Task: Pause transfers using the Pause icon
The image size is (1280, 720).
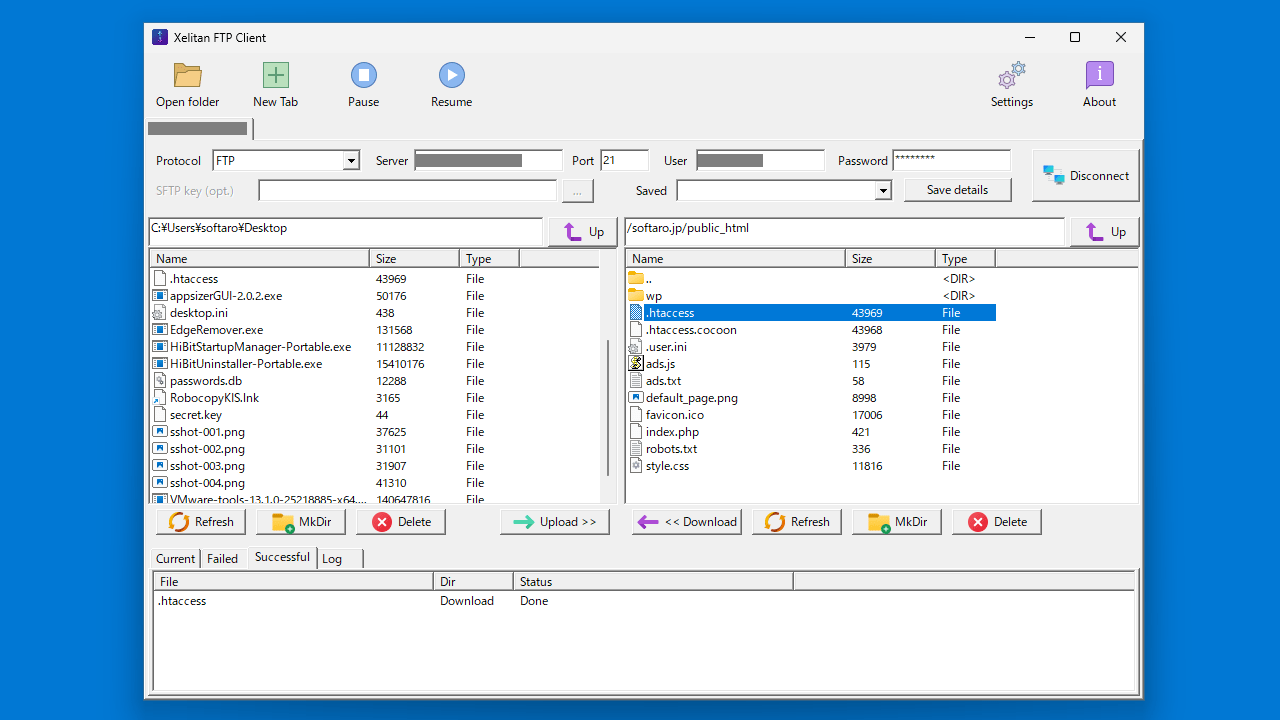Action: (363, 76)
